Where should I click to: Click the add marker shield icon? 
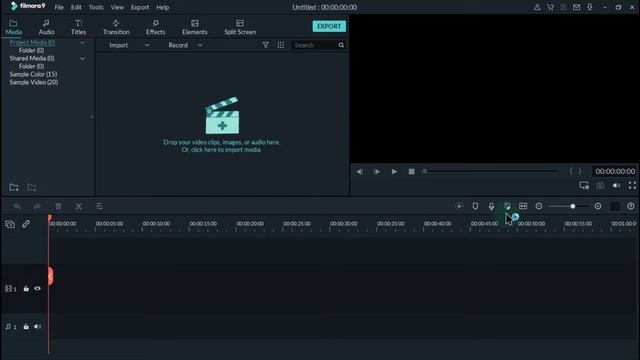coord(475,206)
